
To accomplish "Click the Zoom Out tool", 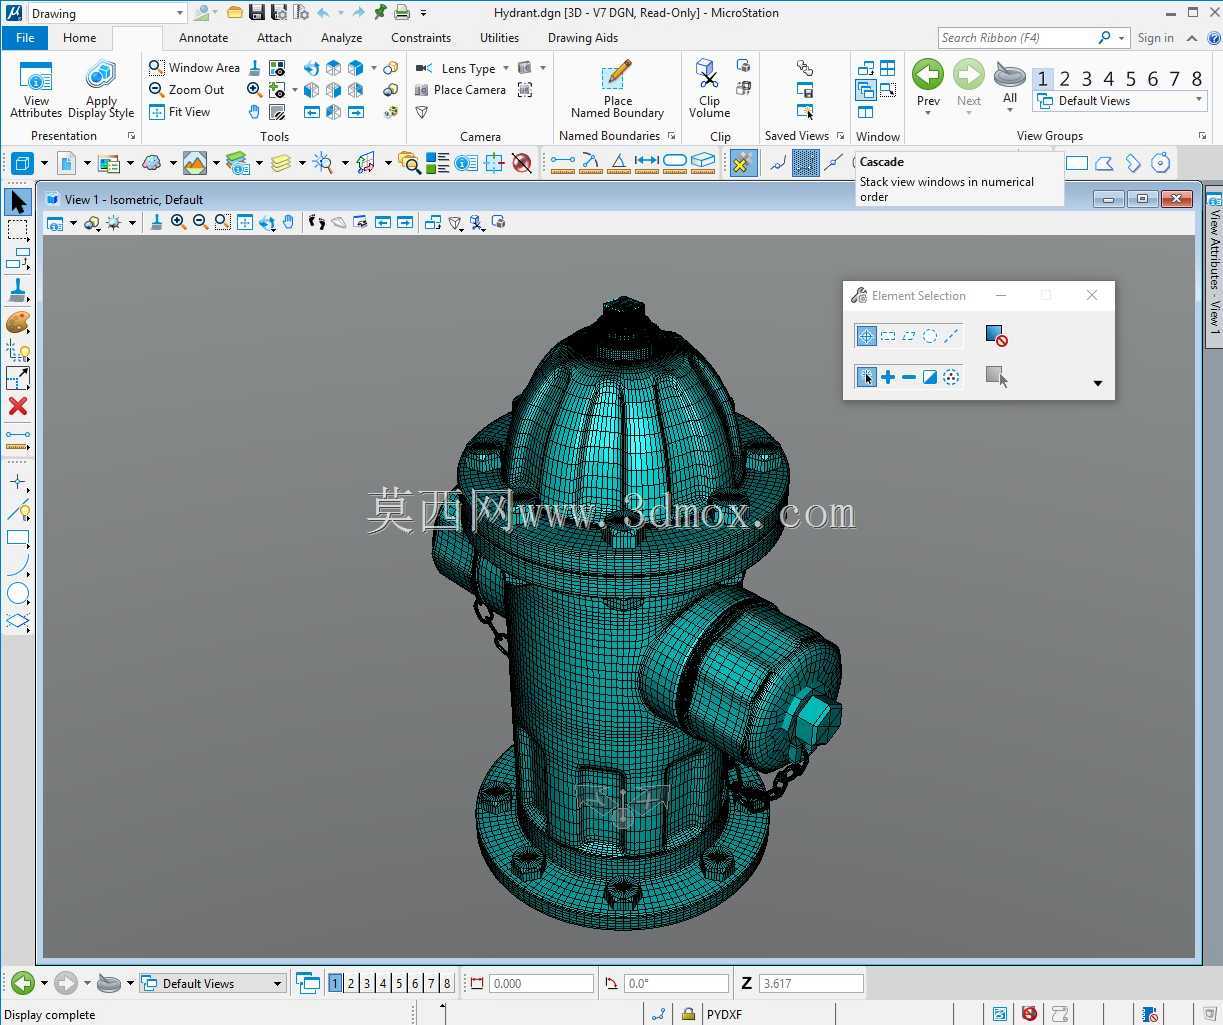I will (187, 89).
